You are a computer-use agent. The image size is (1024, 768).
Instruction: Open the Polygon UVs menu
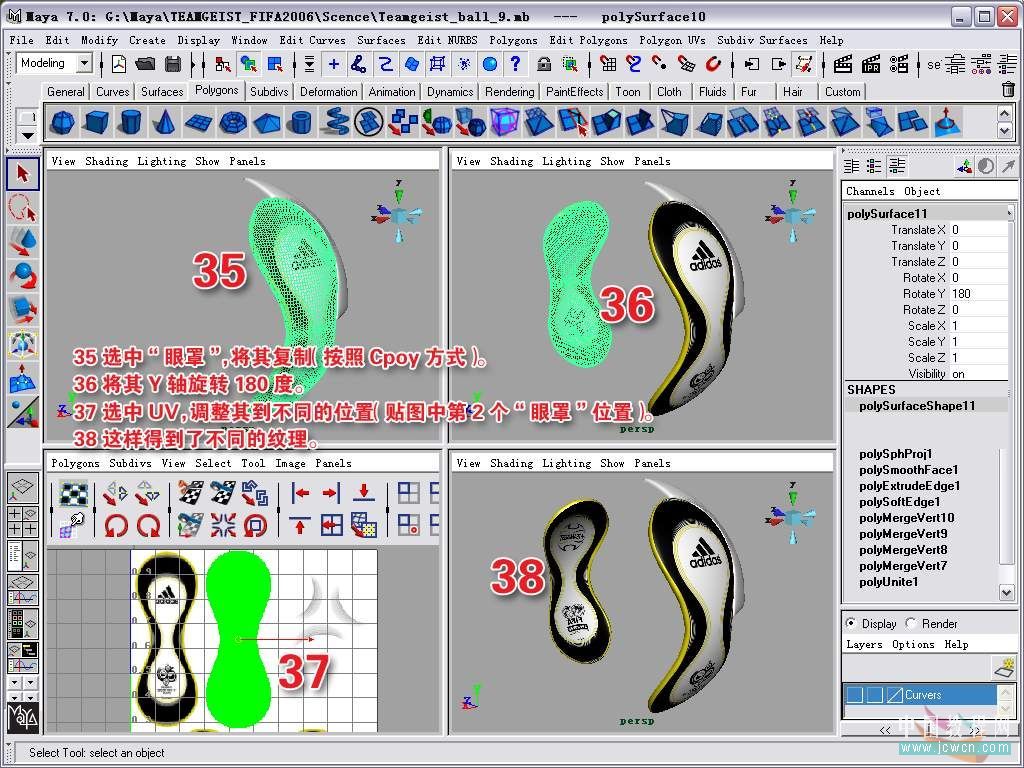point(672,40)
